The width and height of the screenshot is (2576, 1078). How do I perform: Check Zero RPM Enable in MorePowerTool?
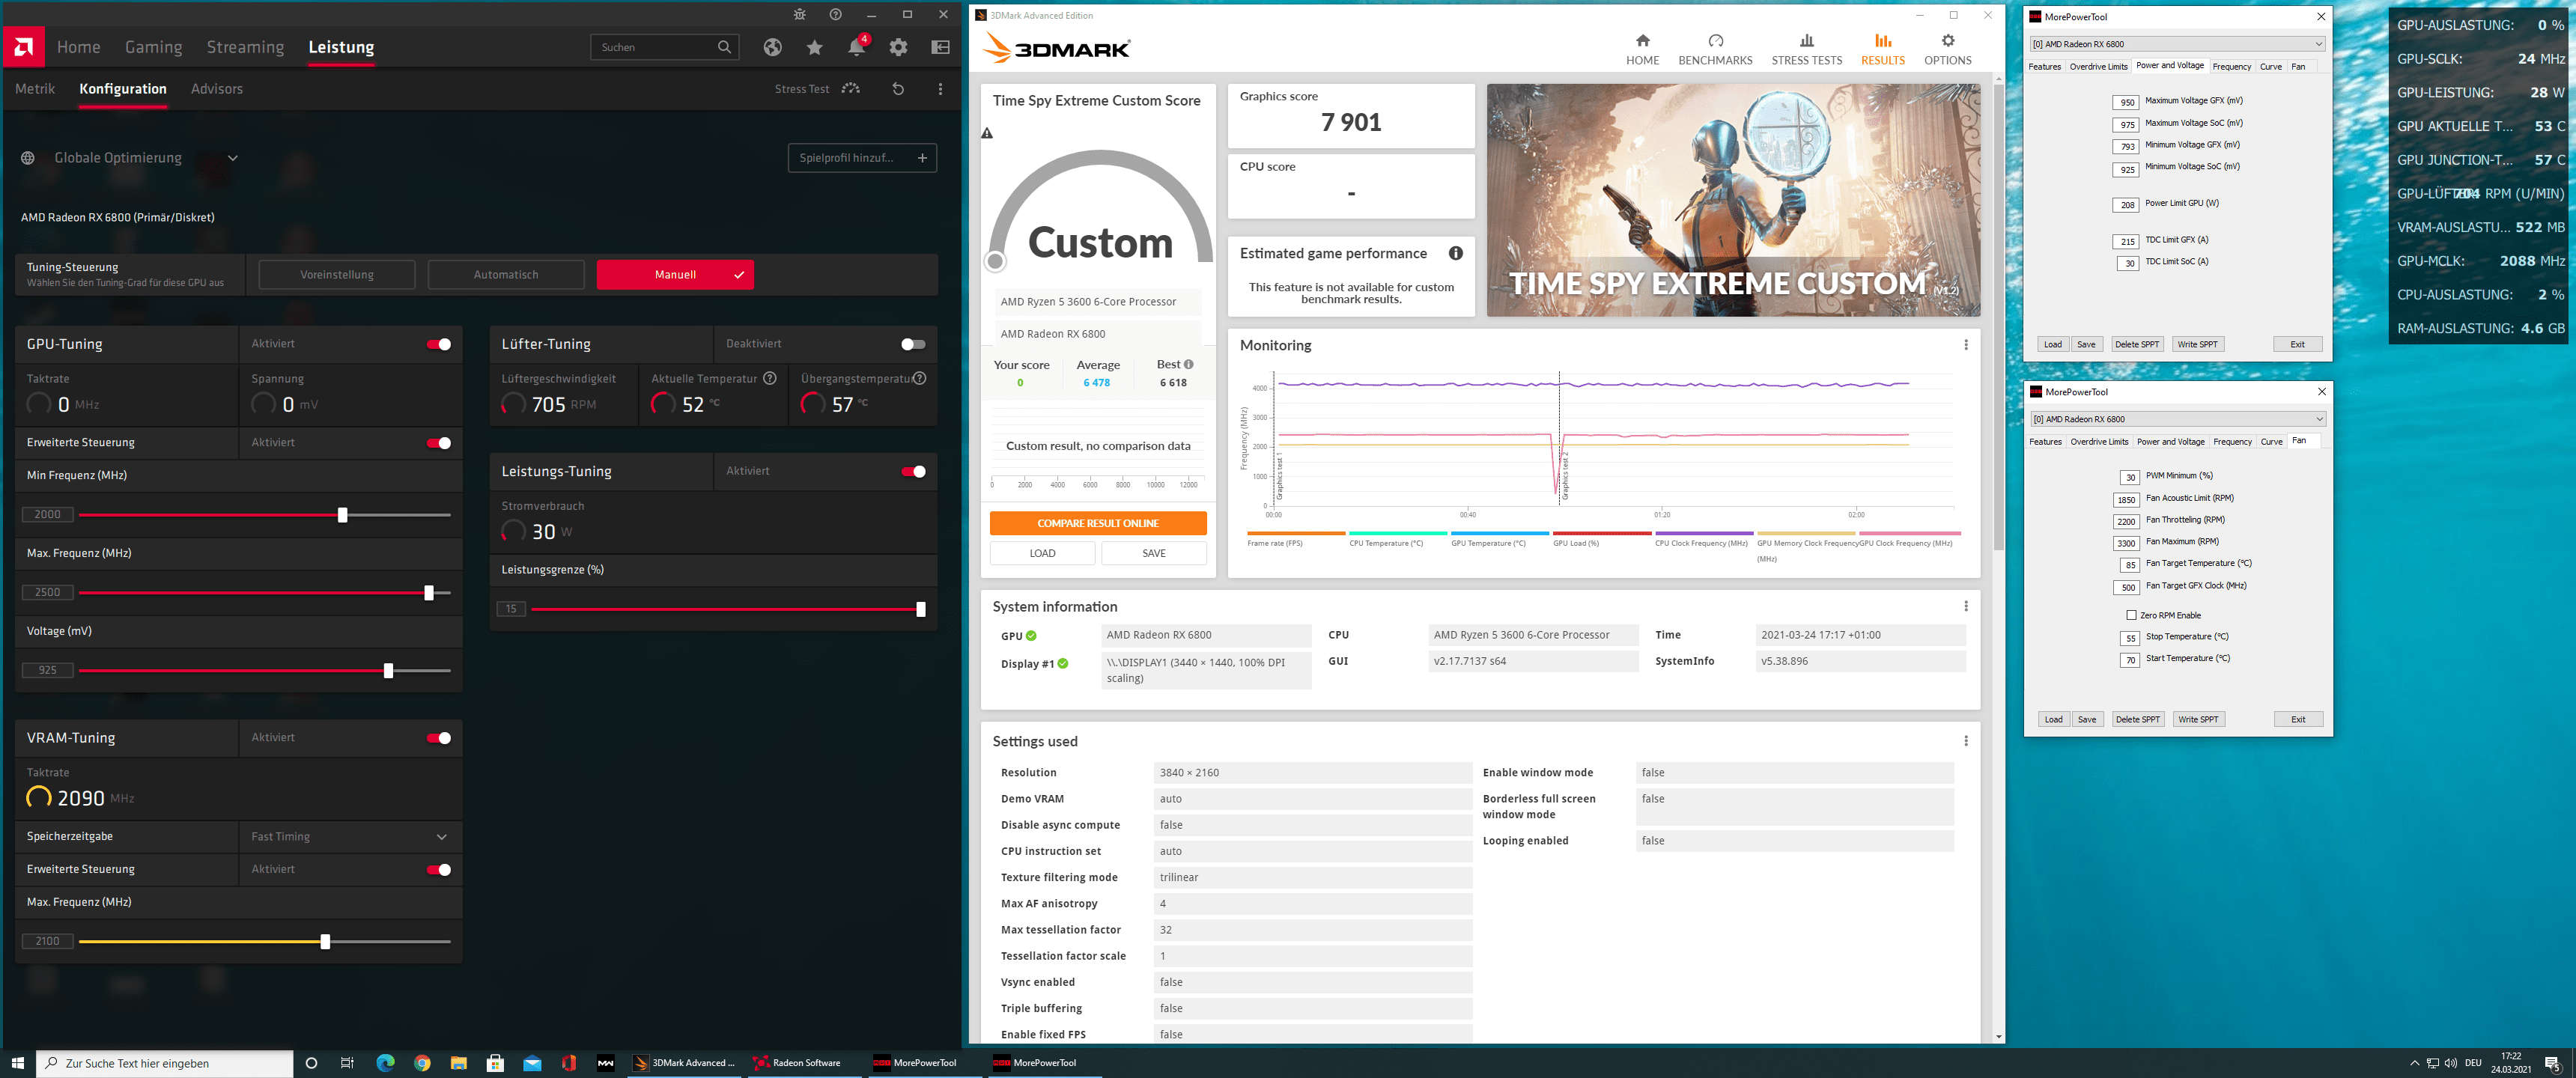[2131, 615]
